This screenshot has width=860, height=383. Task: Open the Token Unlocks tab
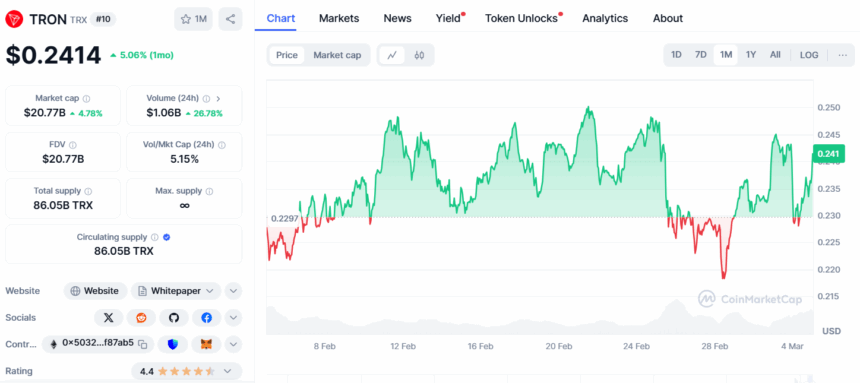click(523, 18)
